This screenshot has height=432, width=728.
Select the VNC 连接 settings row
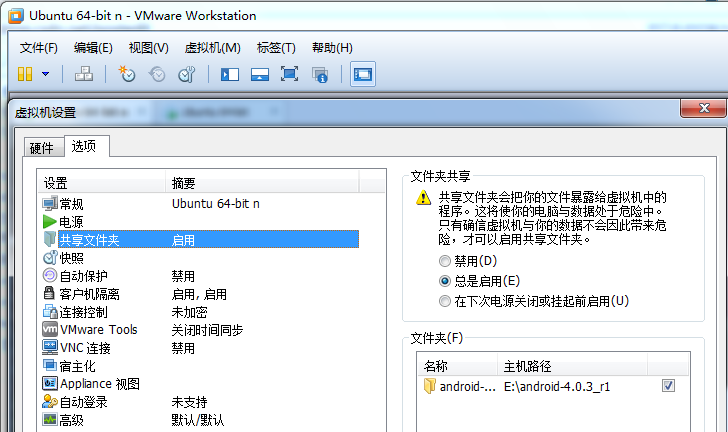click(x=200, y=348)
